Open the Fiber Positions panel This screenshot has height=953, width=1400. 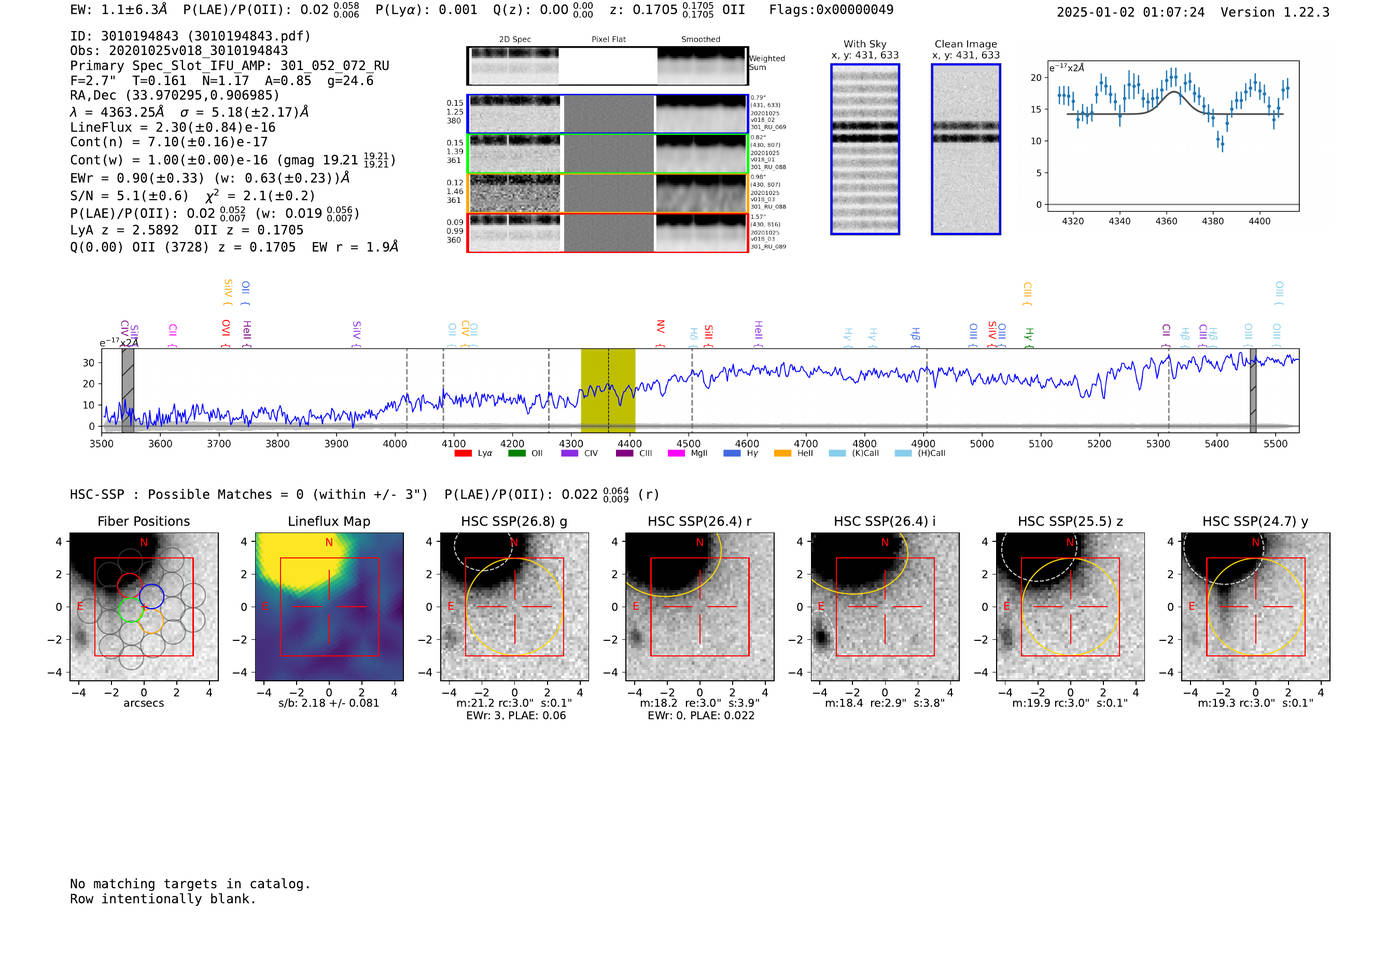144,607
